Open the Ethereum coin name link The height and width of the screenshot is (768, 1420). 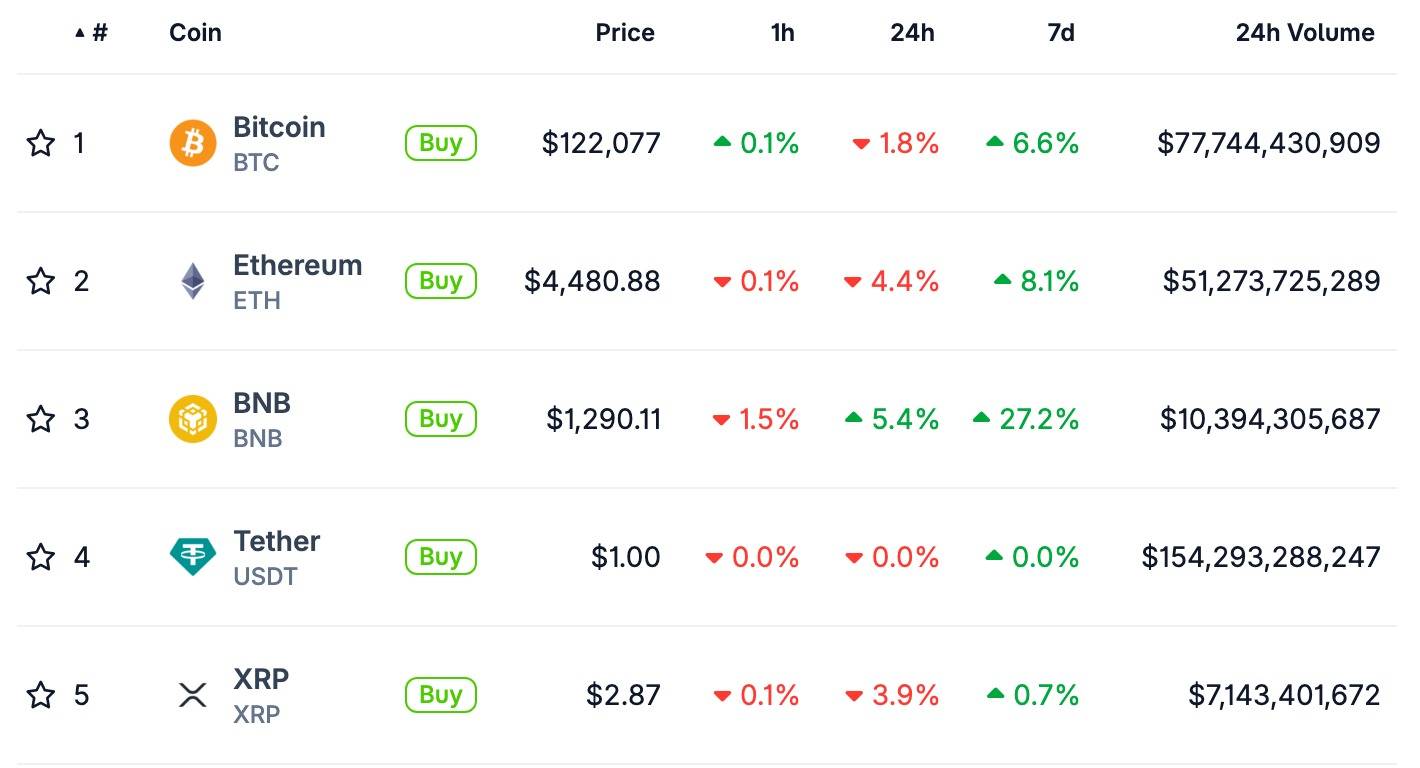(x=297, y=266)
